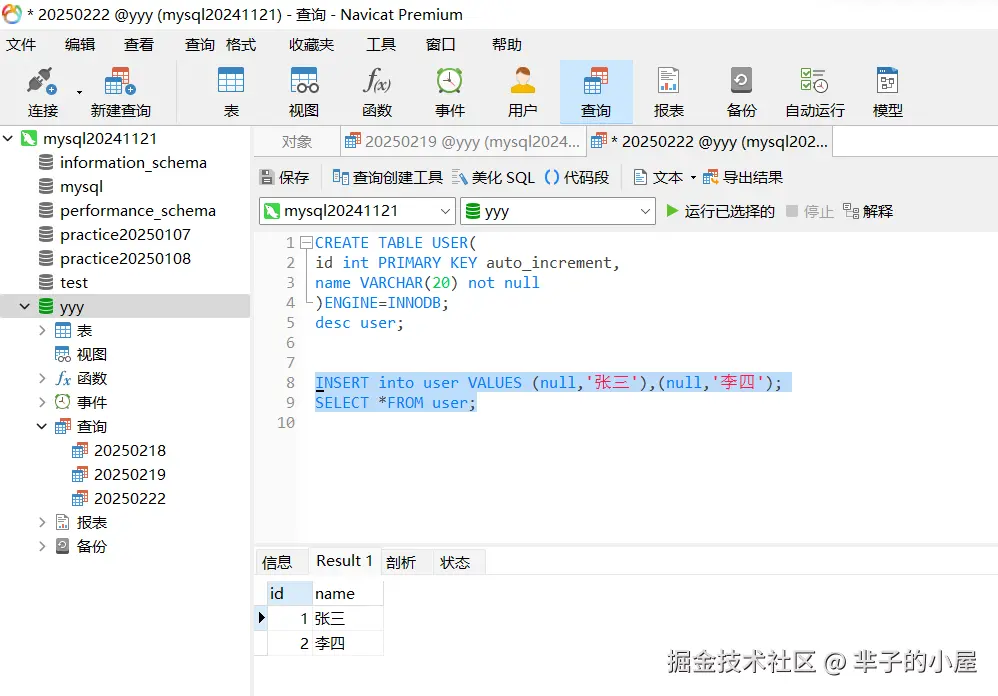Click the 连接 (Connection) toolbar icon
Viewport: 998px width, 696px height.
pos(43,92)
